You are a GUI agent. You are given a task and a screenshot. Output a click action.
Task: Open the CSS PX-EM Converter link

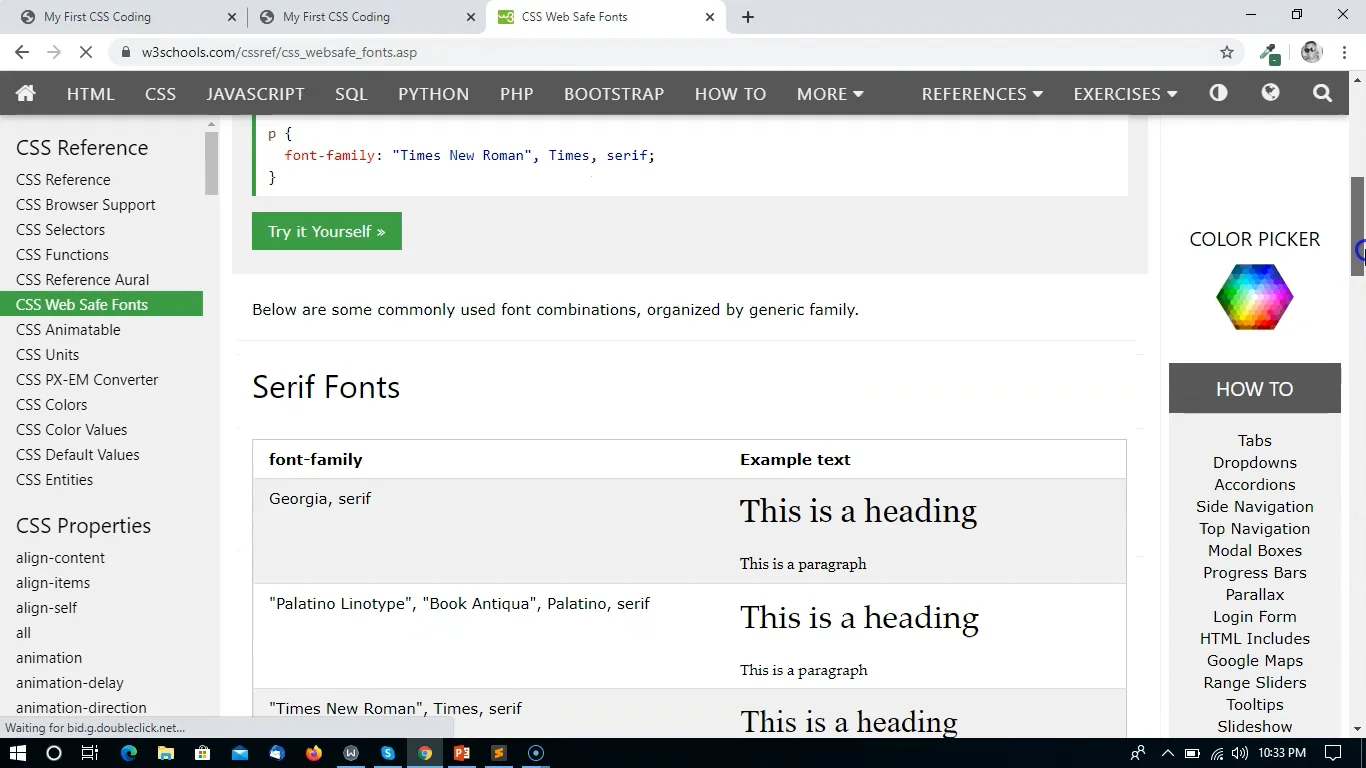[87, 380]
